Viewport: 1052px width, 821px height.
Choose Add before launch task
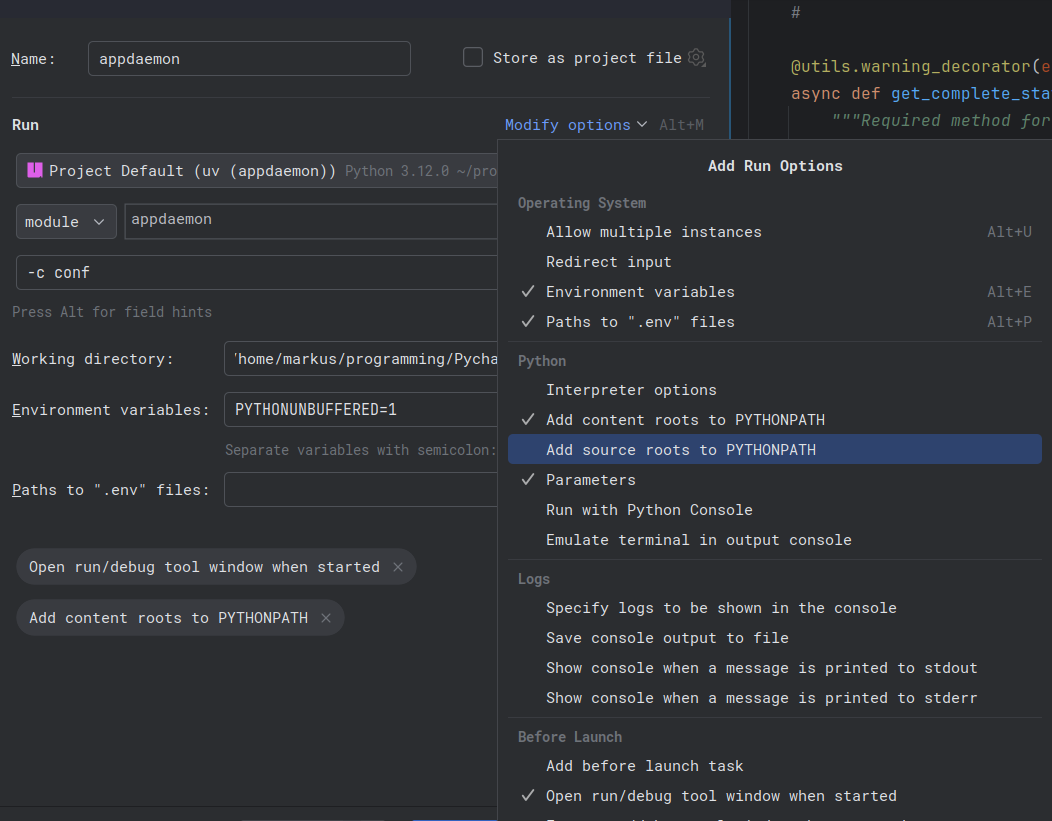point(775,766)
